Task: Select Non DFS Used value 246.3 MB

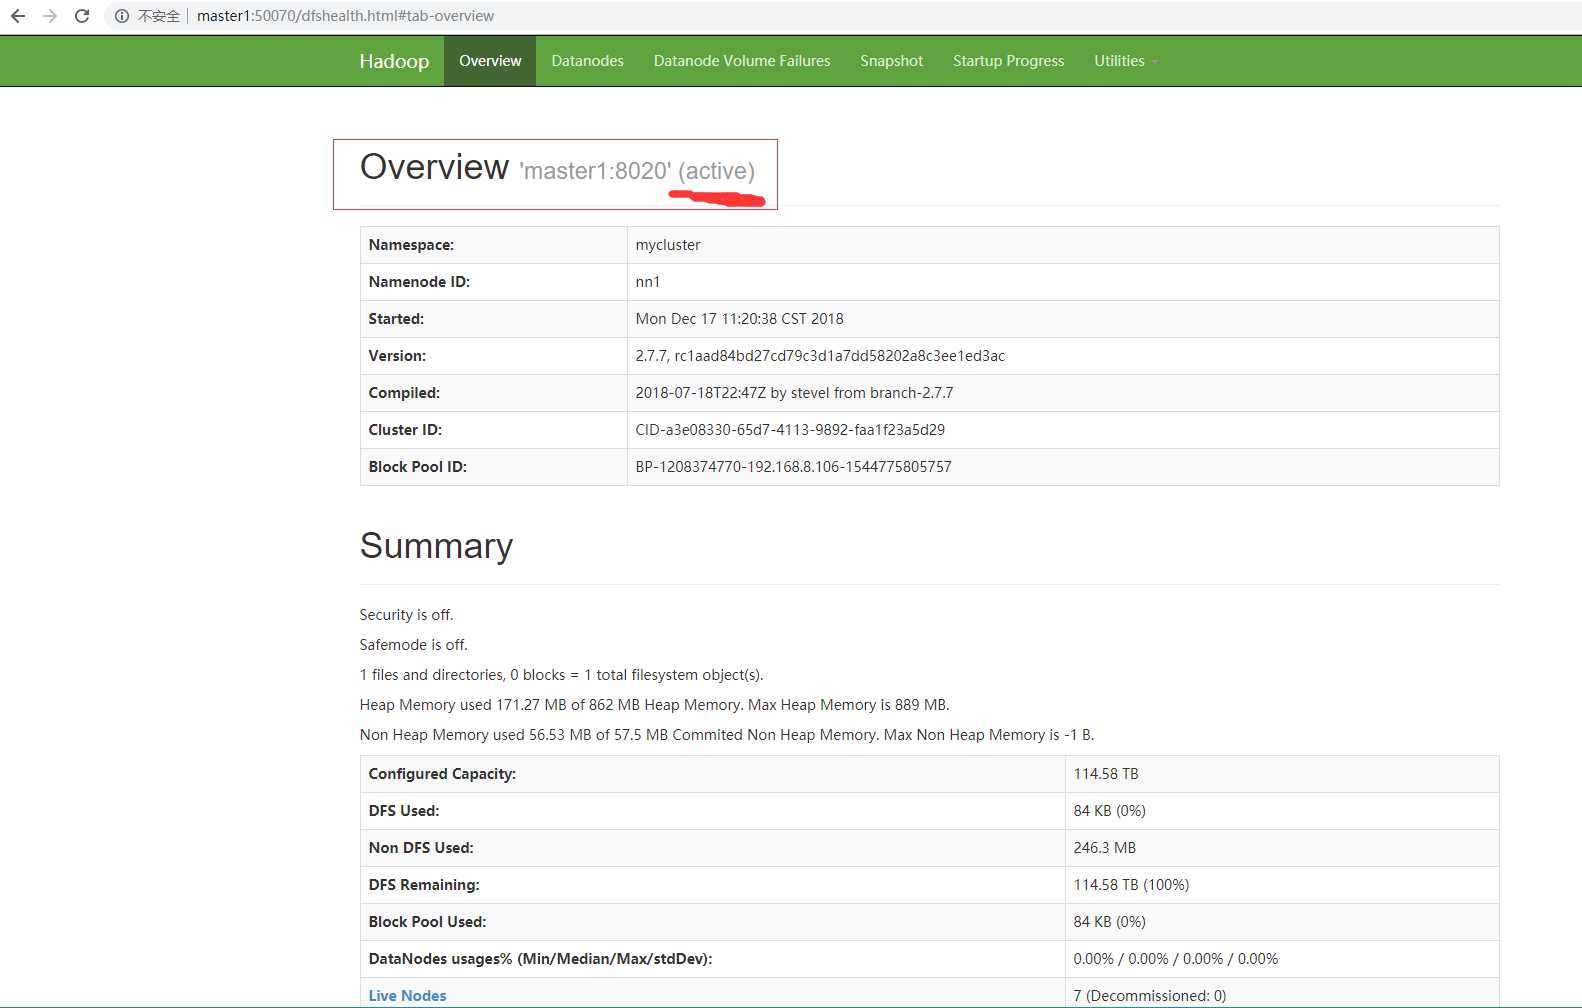Action: tap(1104, 848)
